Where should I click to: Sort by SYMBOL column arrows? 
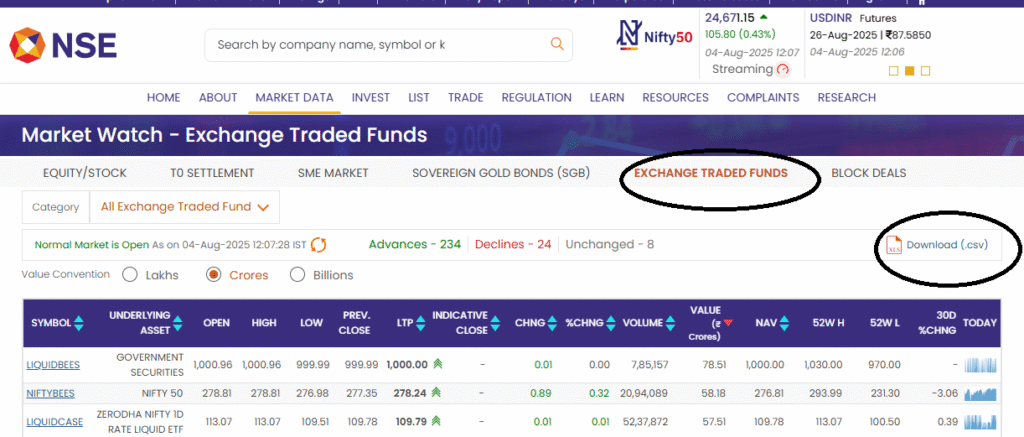(x=79, y=323)
